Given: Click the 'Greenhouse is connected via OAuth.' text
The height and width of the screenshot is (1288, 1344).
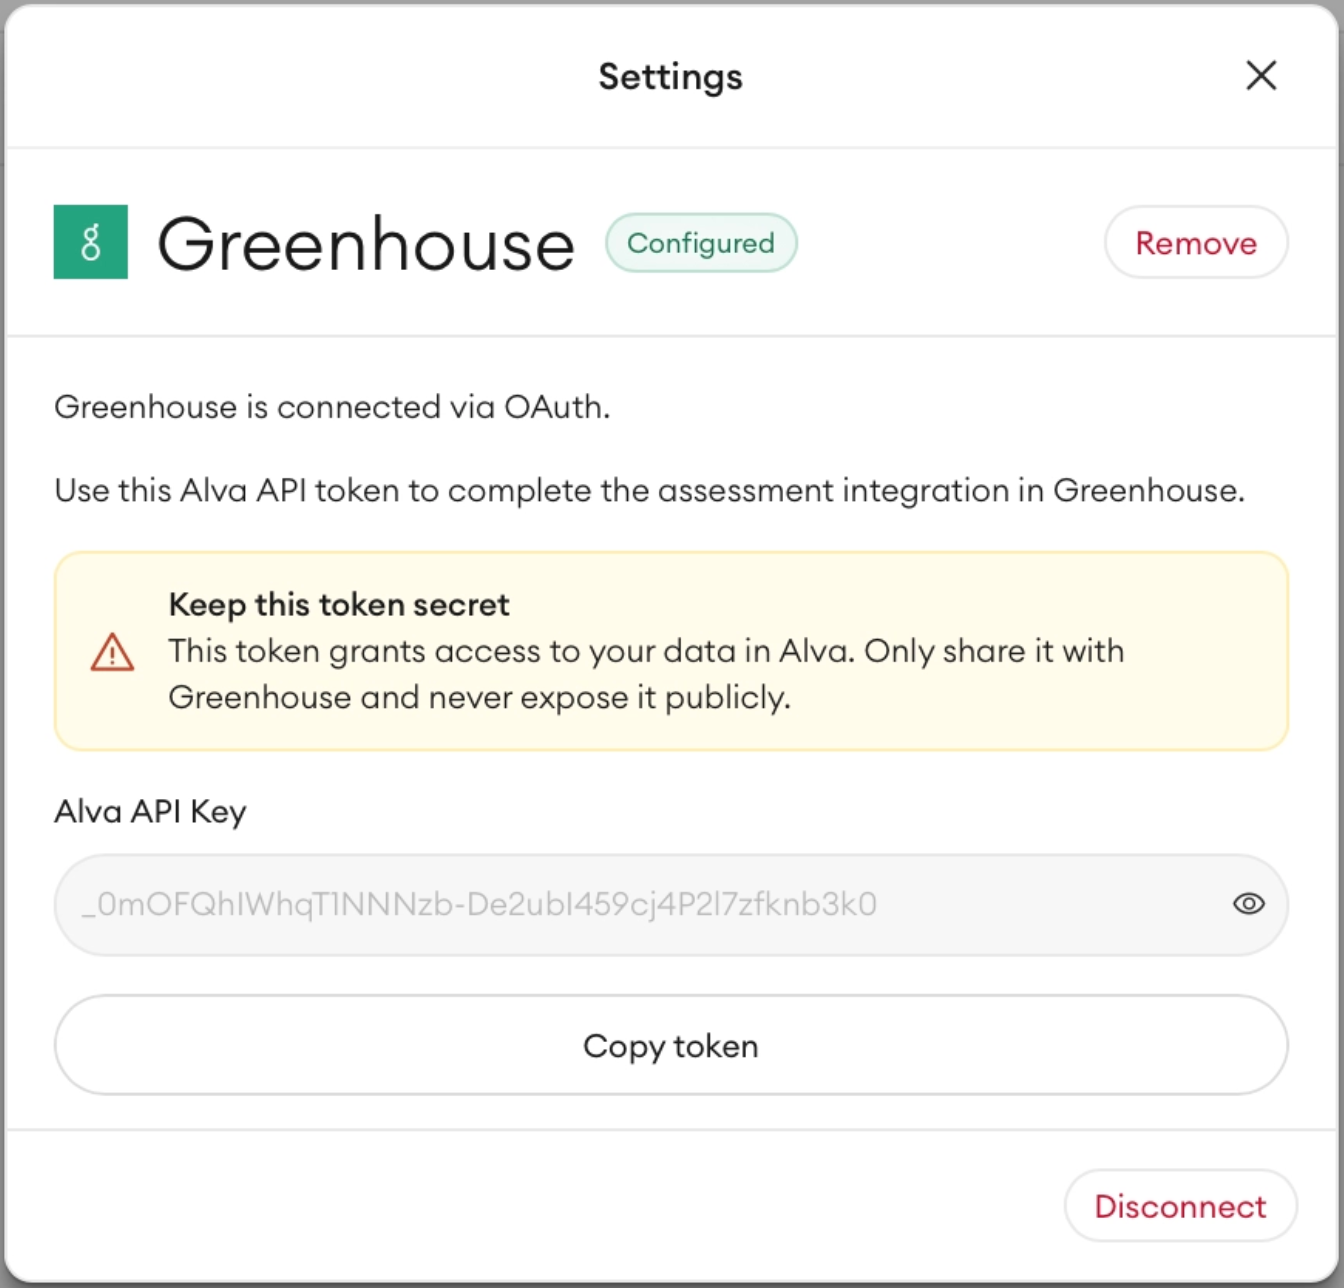Looking at the screenshot, I should pyautogui.click(x=332, y=407).
